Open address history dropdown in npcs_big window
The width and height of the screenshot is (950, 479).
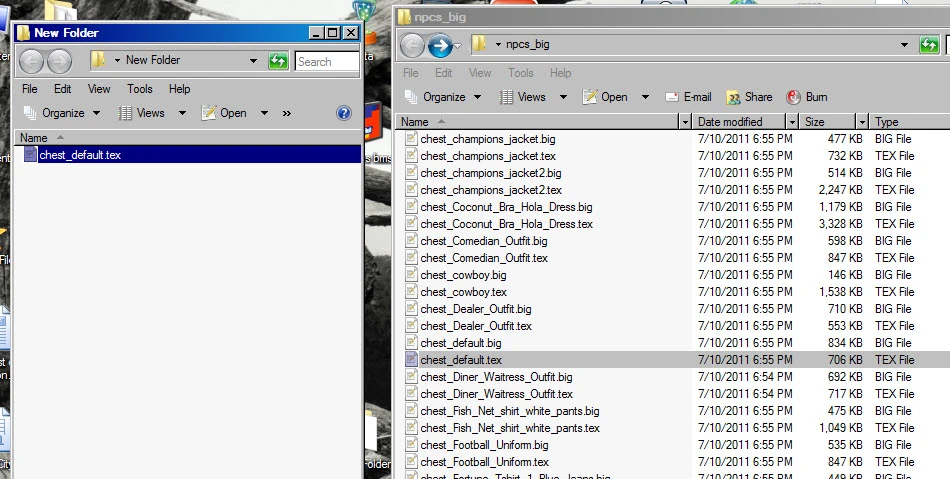pyautogui.click(x=904, y=45)
